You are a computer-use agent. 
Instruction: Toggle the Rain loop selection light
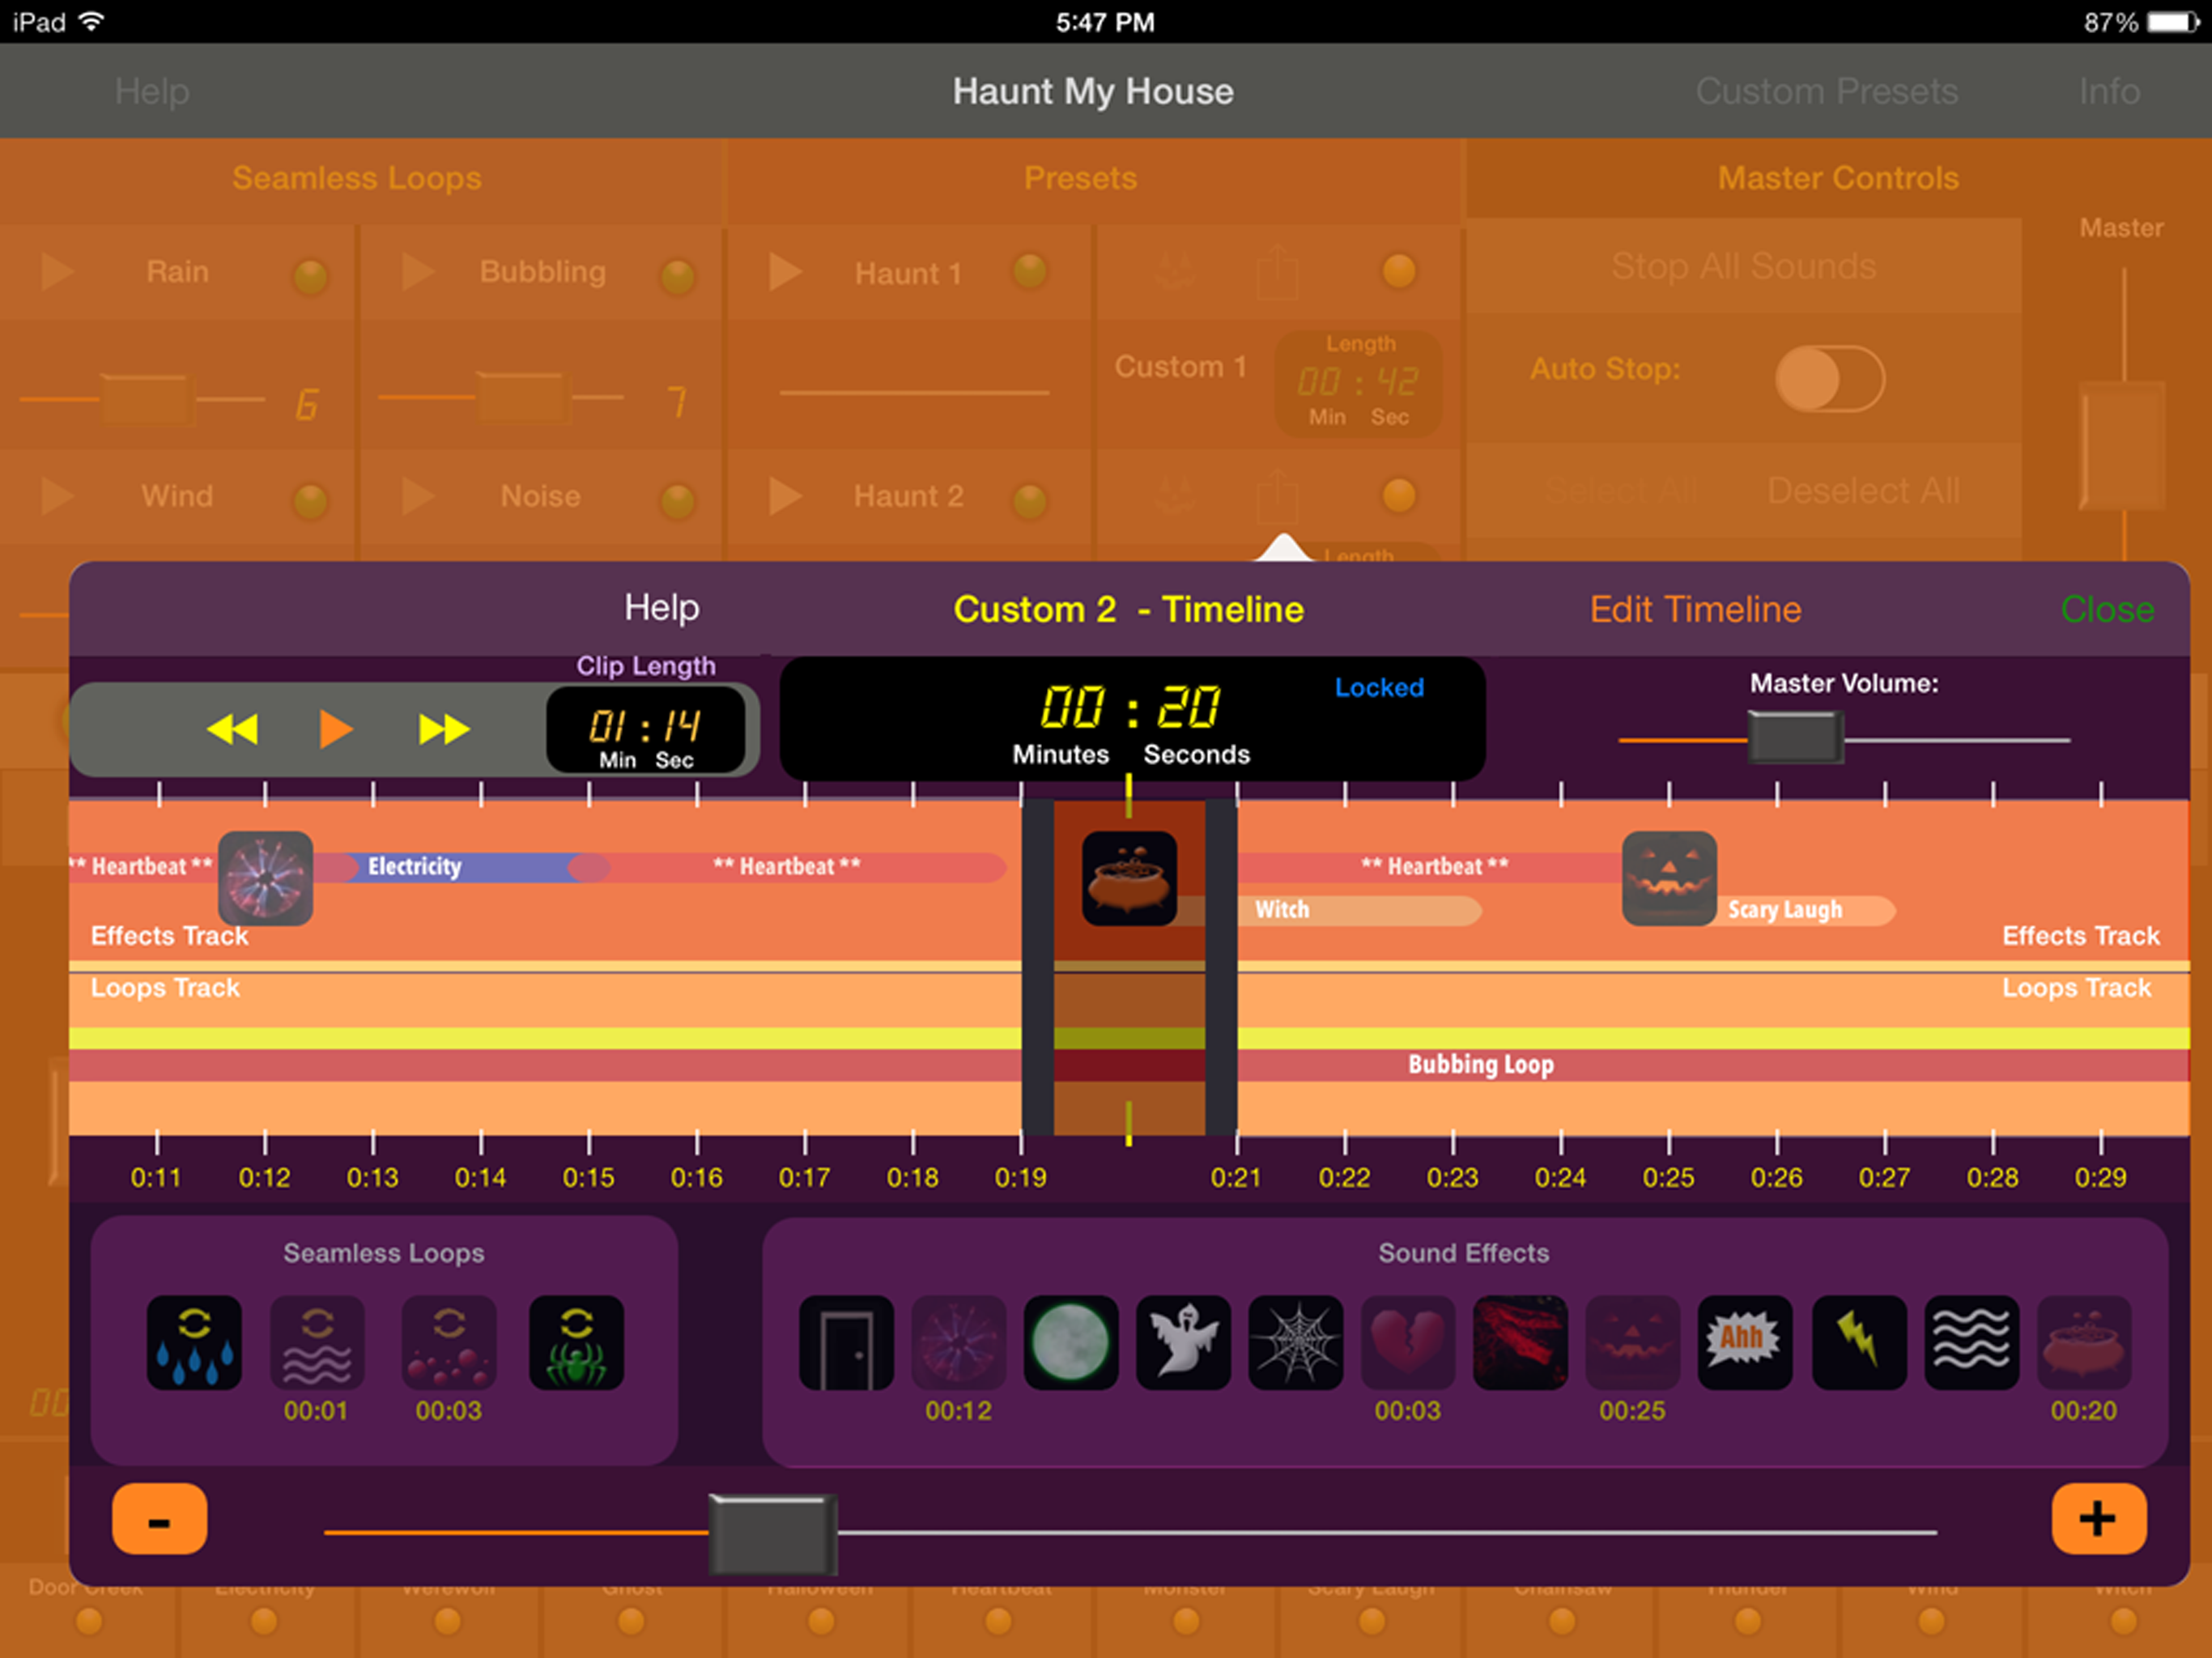point(310,276)
